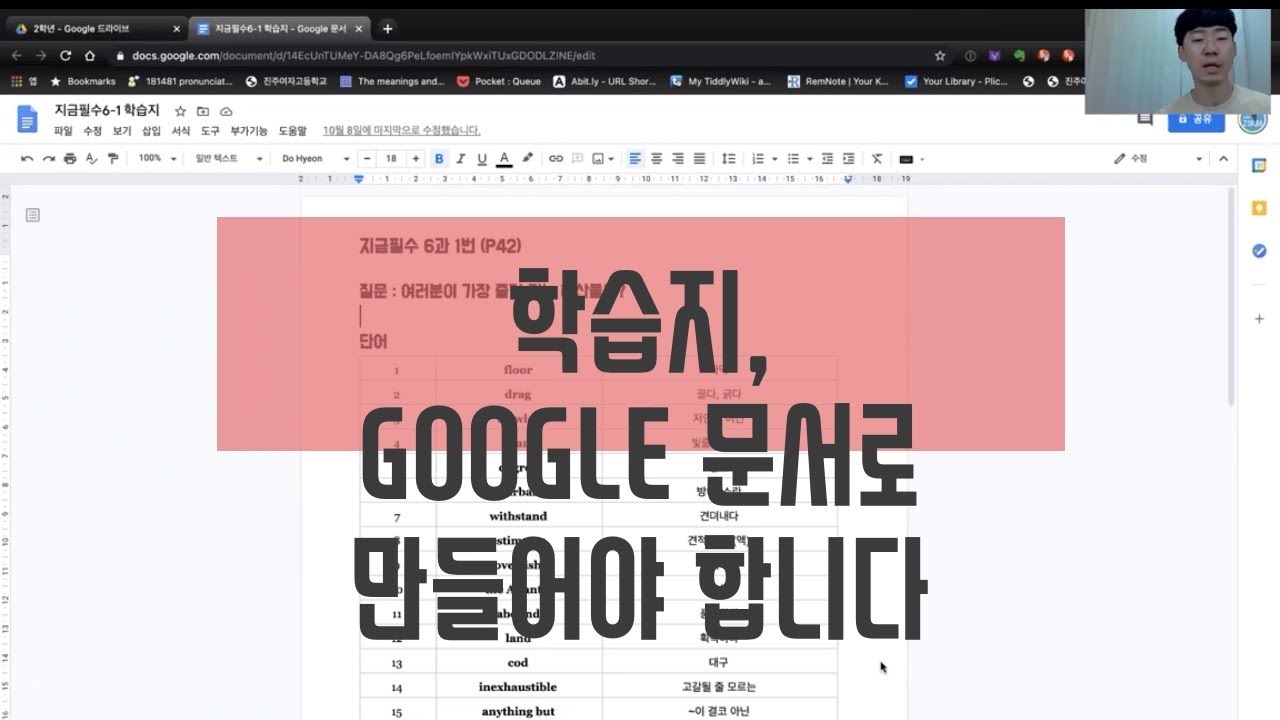Click the Undo arrow in the toolbar
The height and width of the screenshot is (720, 1280).
pos(27,158)
